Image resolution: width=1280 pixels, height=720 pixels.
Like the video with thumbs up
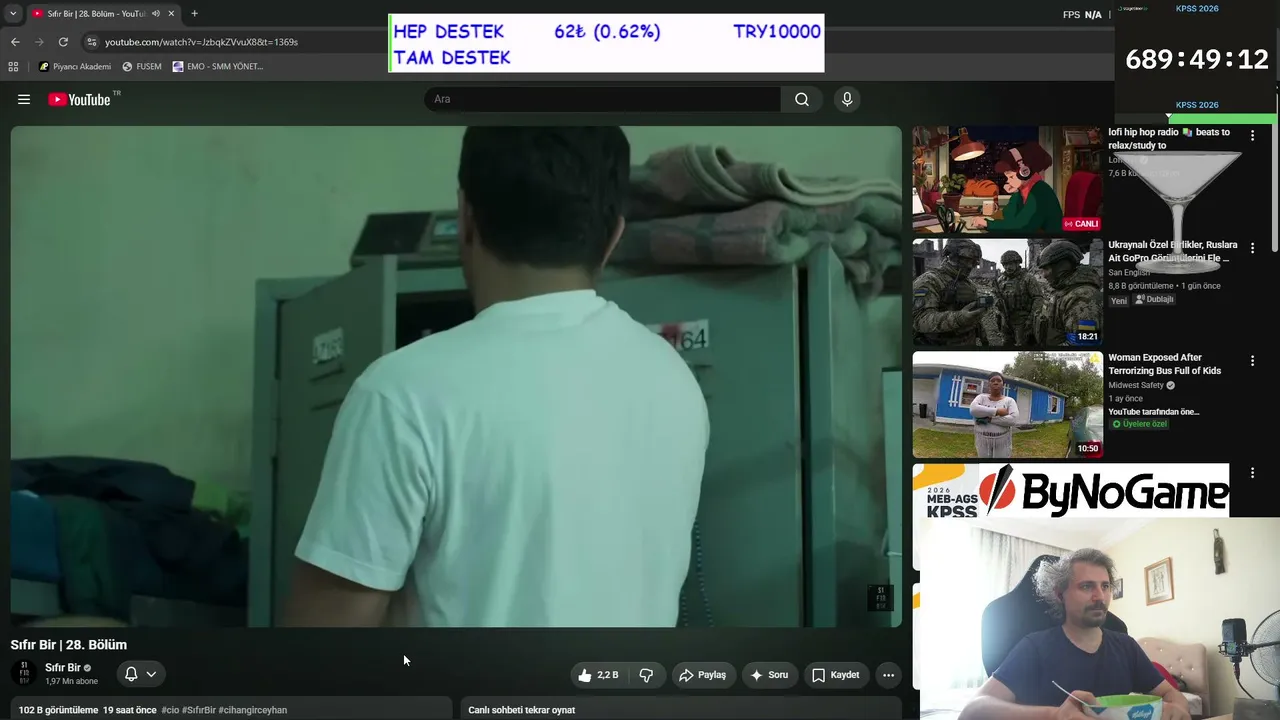point(598,675)
